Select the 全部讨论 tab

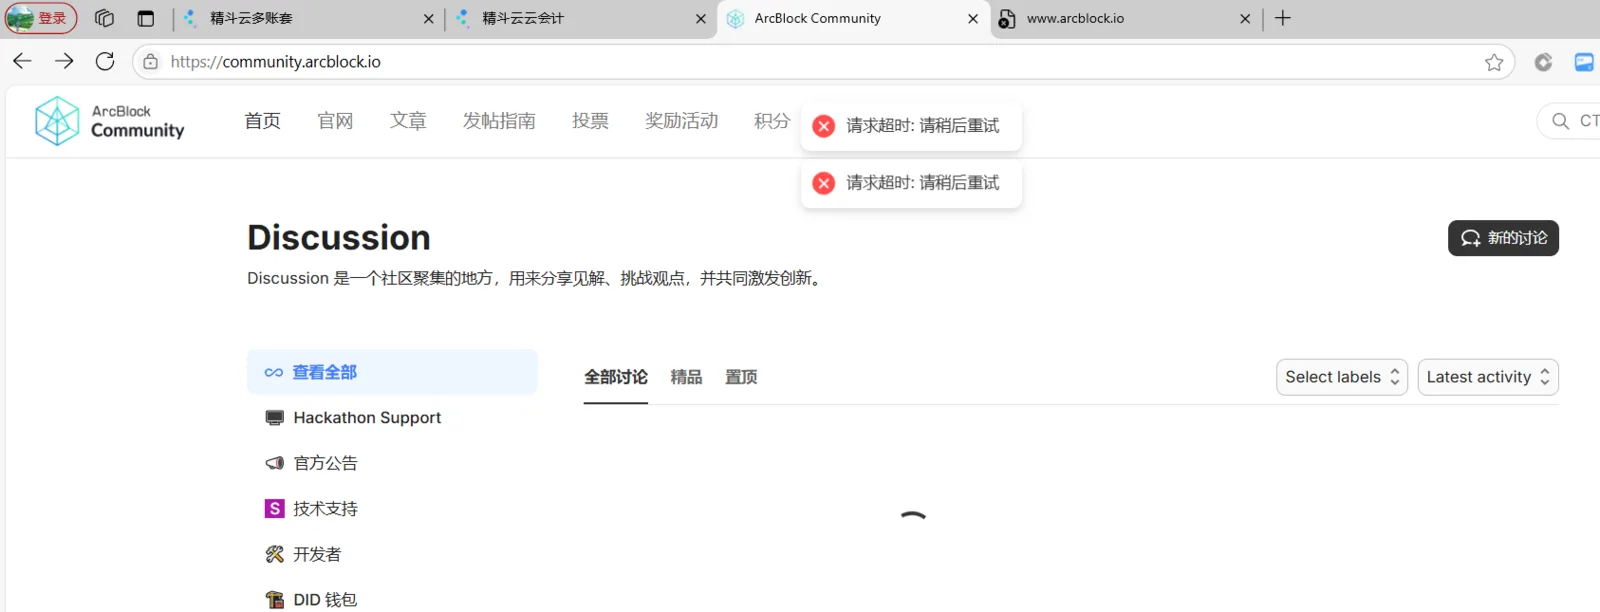[x=616, y=377]
